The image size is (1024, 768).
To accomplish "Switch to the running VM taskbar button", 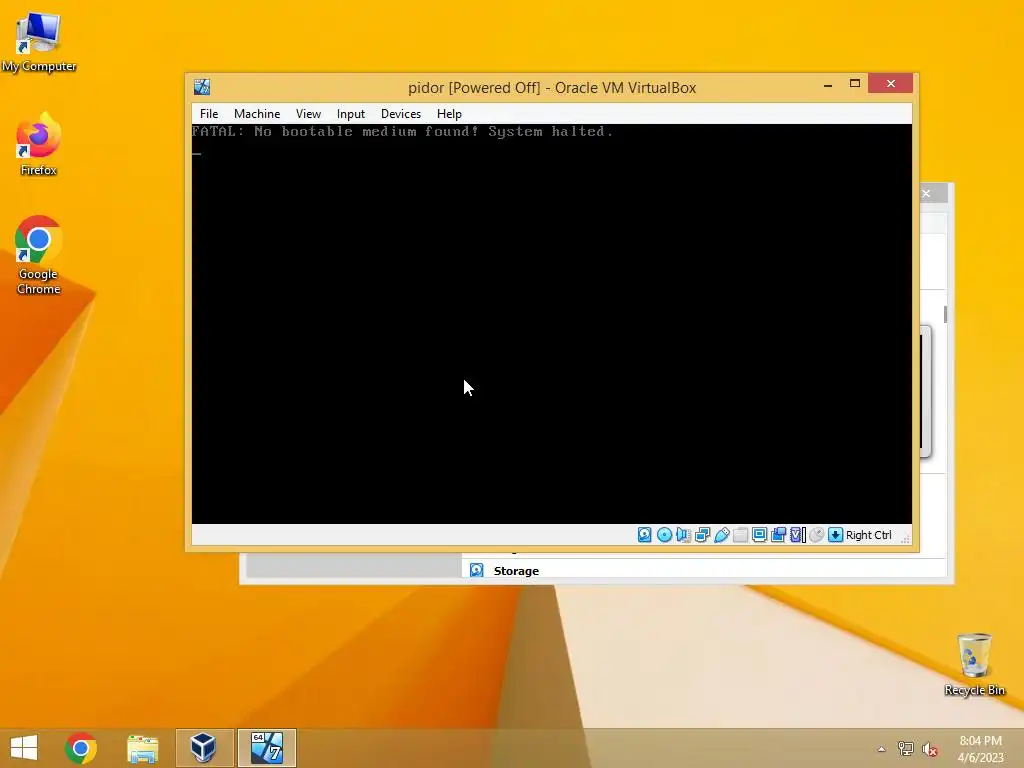I will [266, 748].
